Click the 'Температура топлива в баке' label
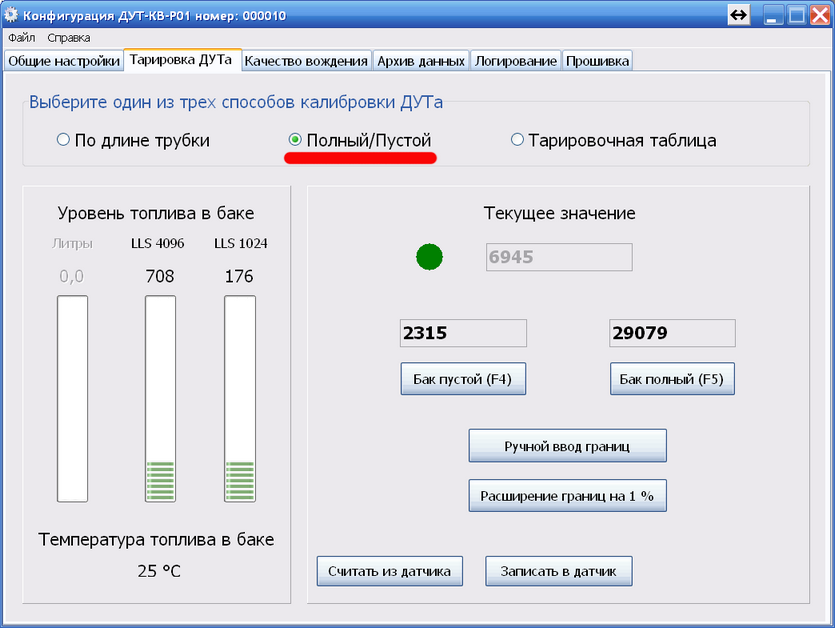Screen dimensions: 835x628 [156, 540]
